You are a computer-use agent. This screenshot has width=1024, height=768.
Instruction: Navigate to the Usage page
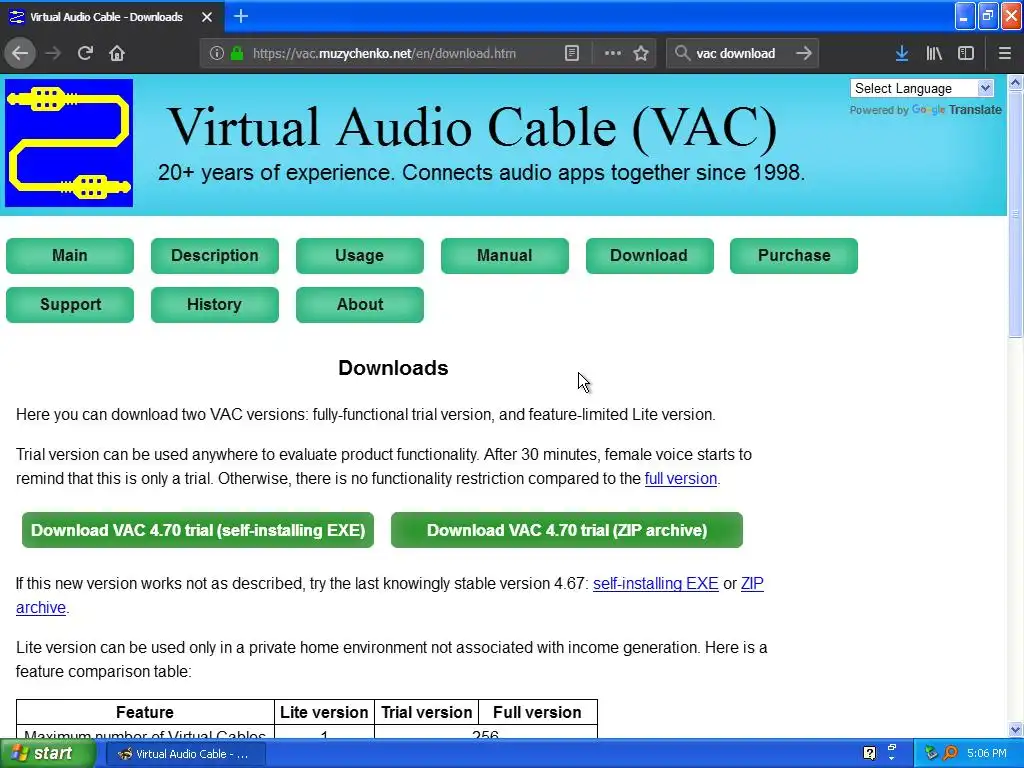[x=360, y=255]
